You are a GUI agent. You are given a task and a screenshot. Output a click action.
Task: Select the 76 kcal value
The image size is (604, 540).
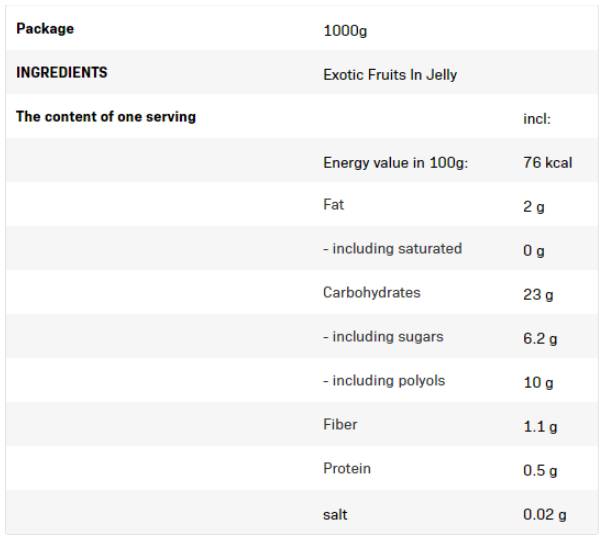tap(547, 162)
